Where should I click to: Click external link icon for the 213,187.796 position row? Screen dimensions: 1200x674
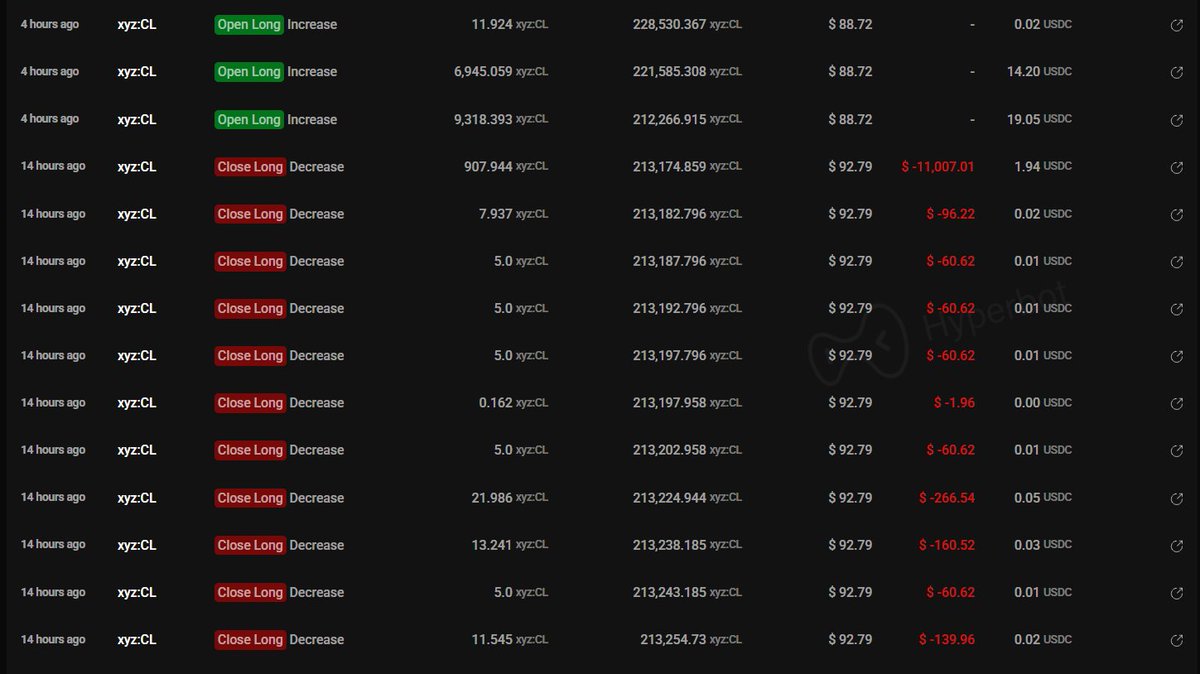(x=1177, y=262)
